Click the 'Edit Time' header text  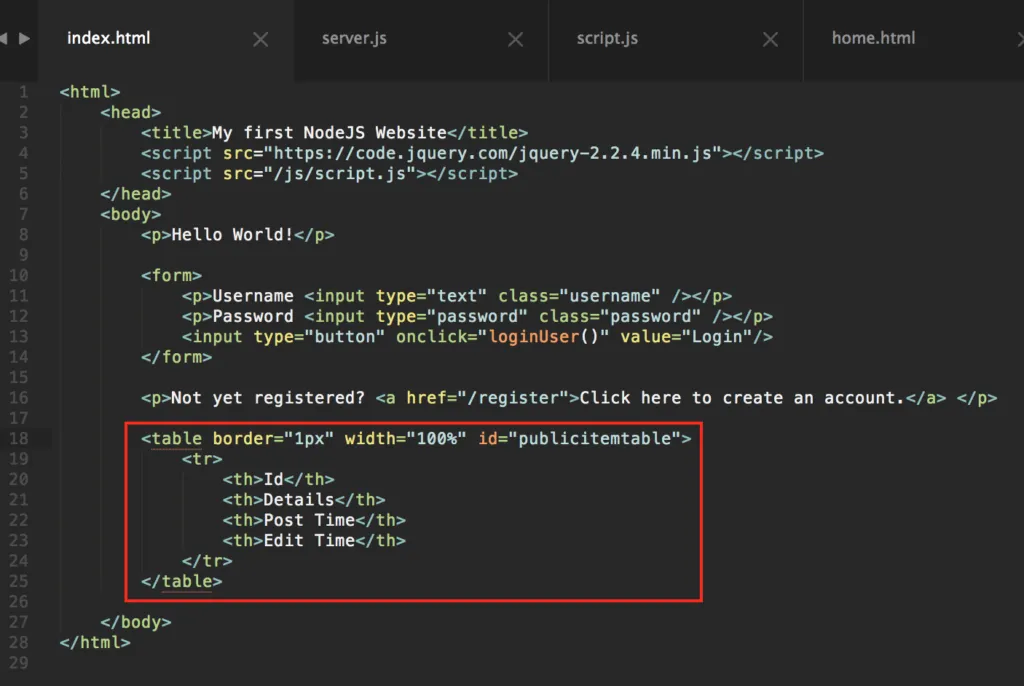tap(309, 540)
